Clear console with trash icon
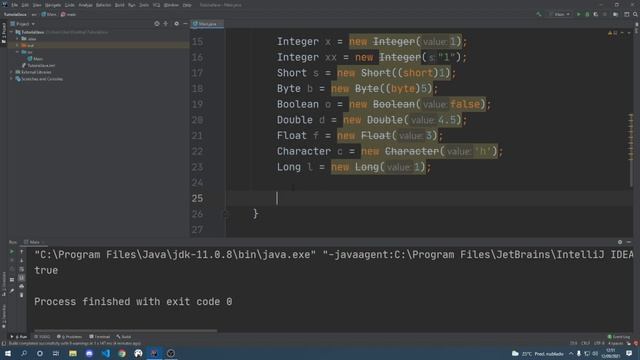The image size is (640, 360). coord(22,295)
